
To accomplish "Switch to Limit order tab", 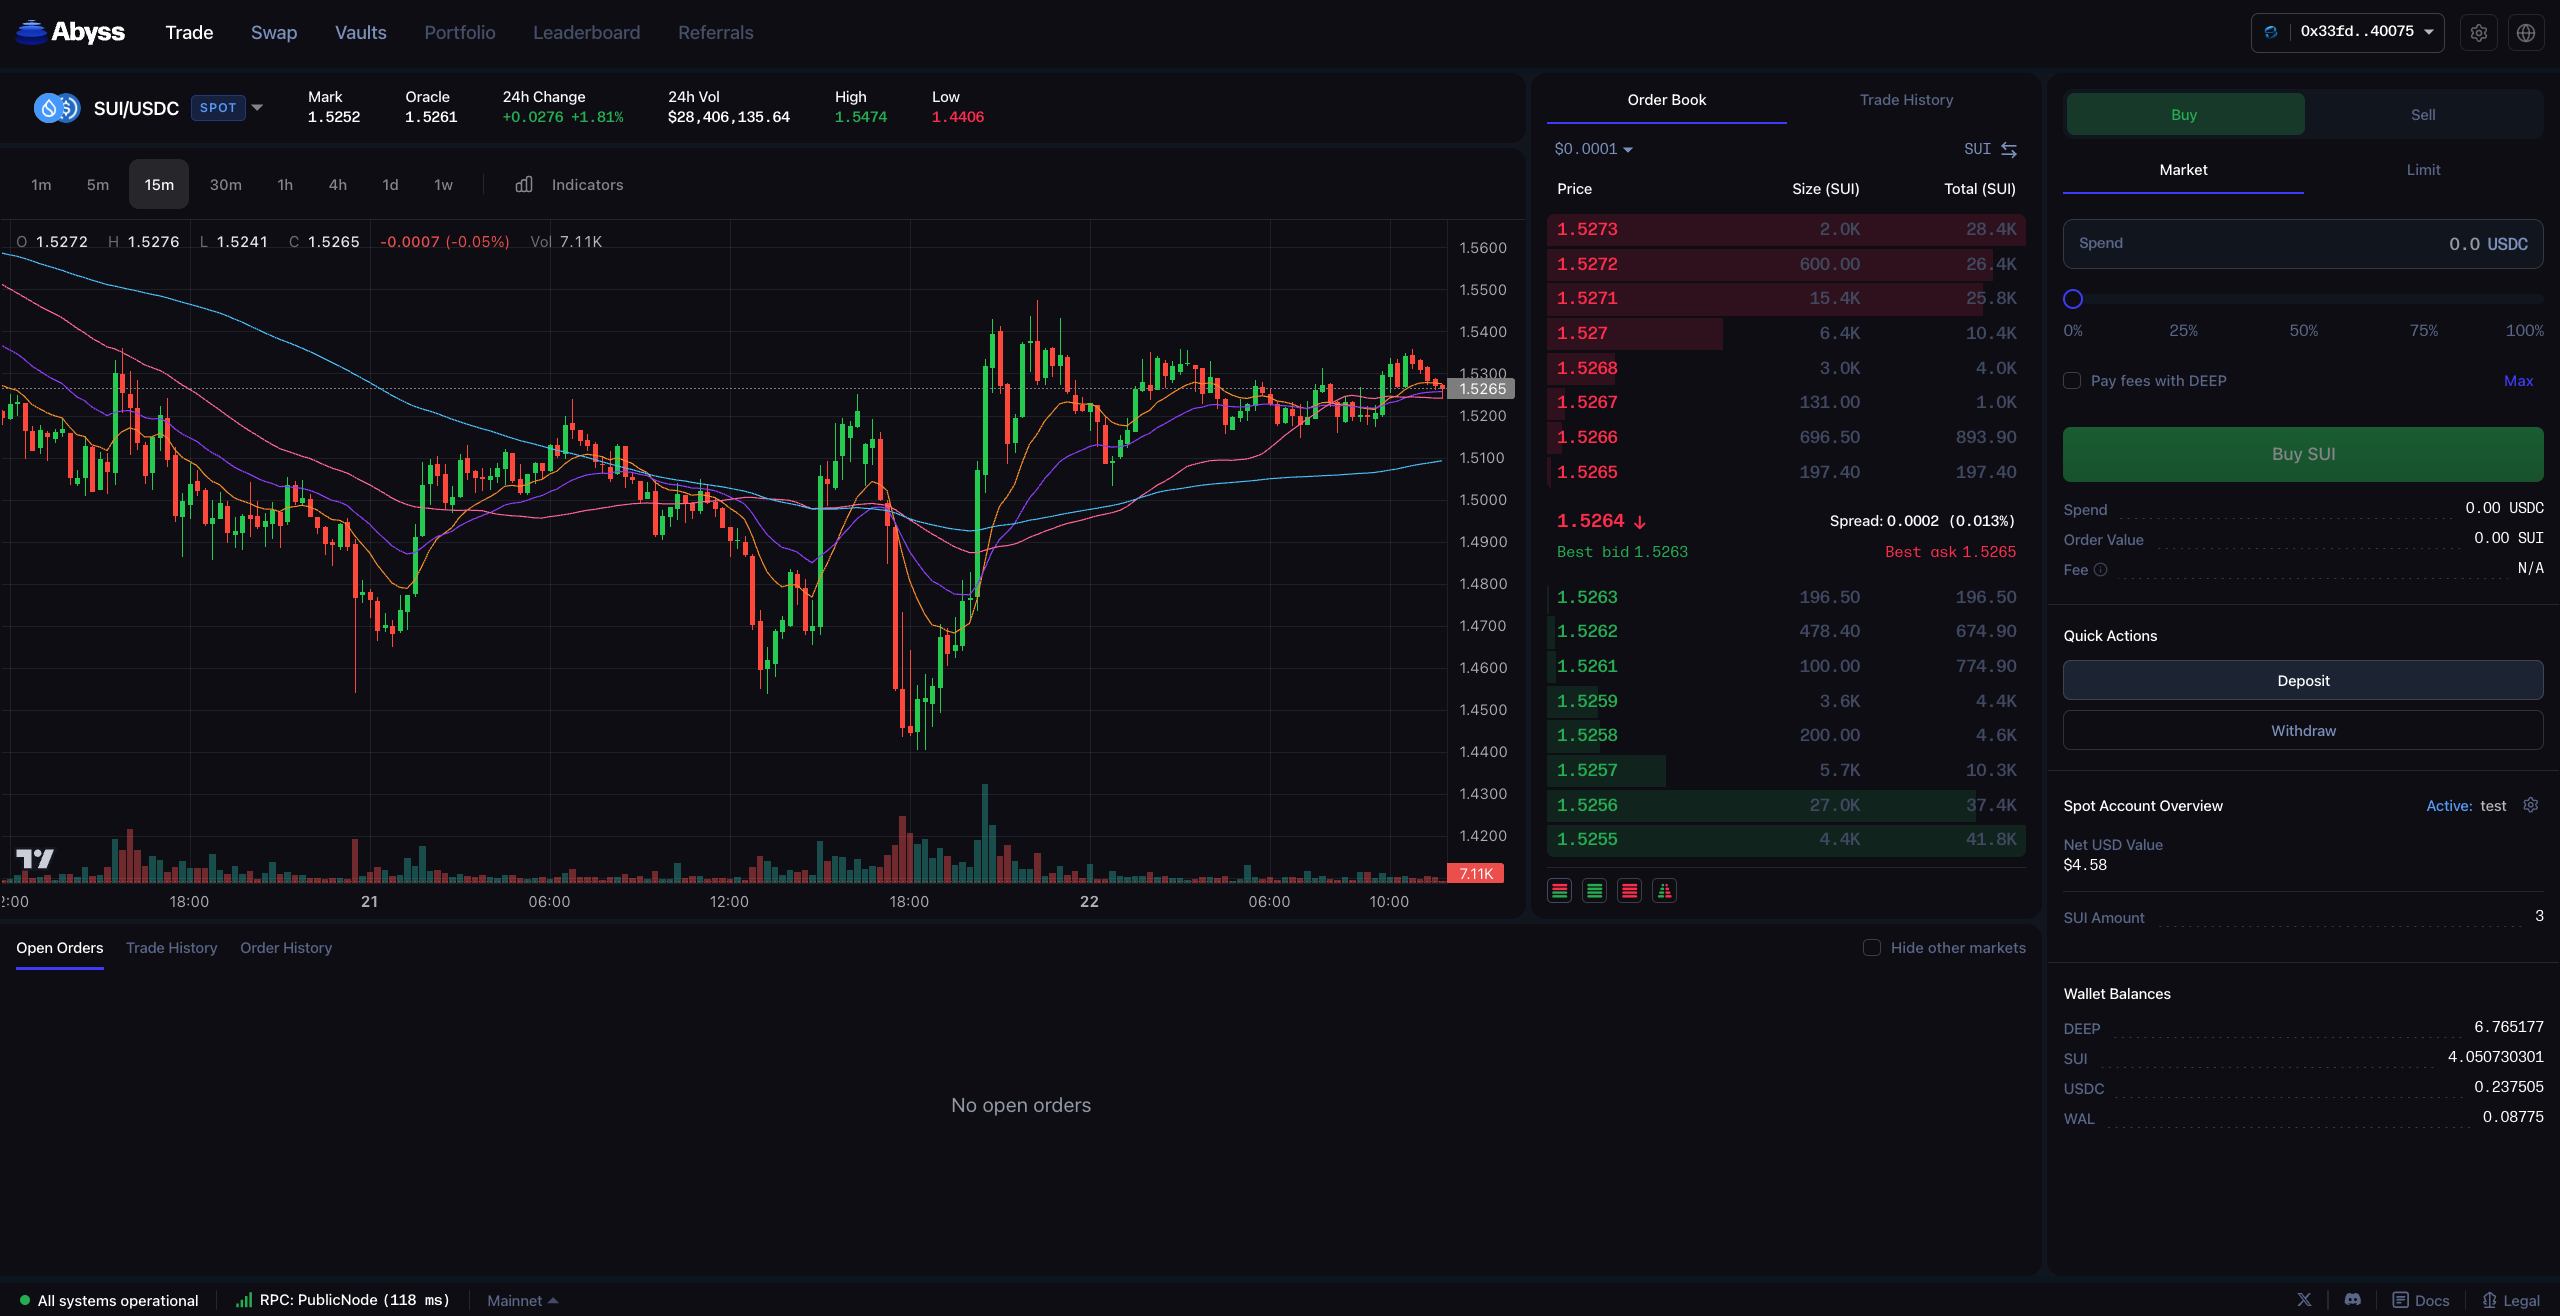I will pos(2422,170).
